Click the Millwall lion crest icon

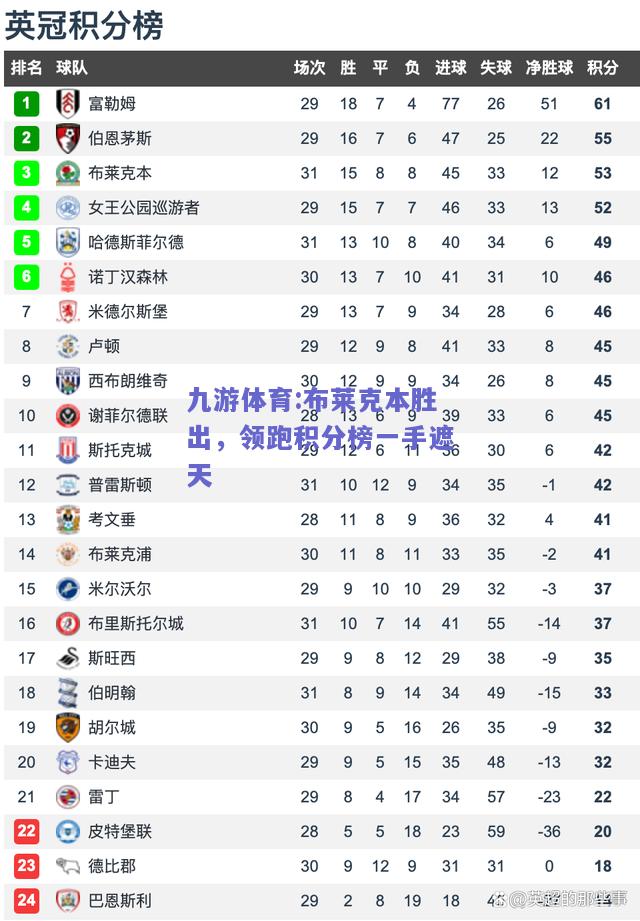coord(68,589)
